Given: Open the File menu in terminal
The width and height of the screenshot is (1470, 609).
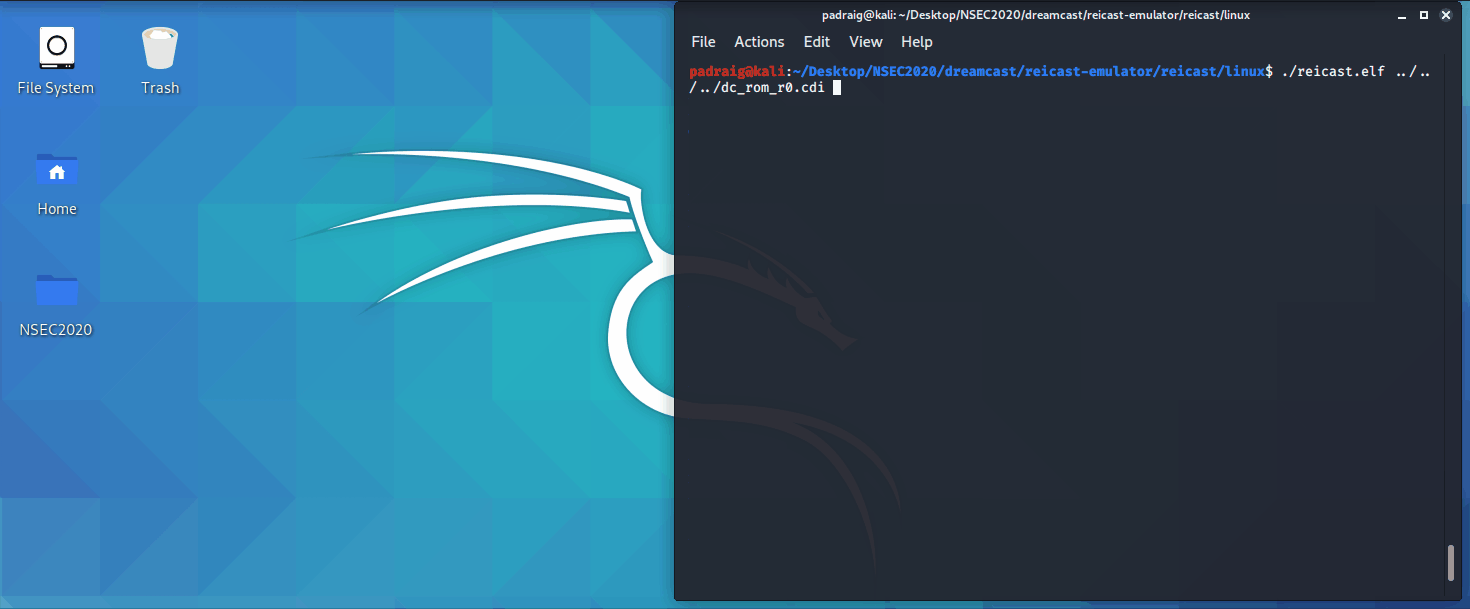Looking at the screenshot, I should 704,42.
